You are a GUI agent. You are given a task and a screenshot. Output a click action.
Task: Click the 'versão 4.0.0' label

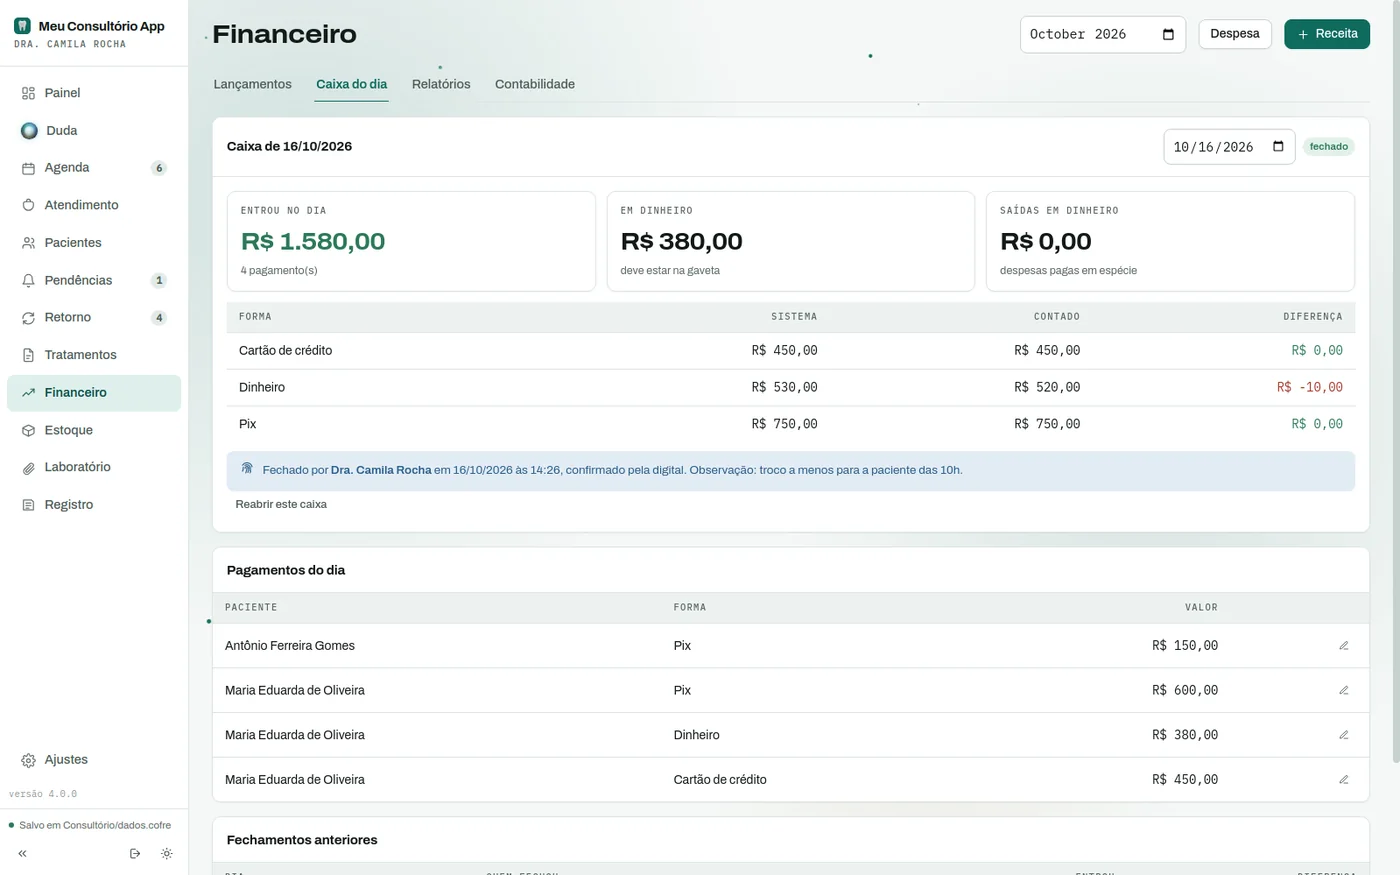(43, 794)
